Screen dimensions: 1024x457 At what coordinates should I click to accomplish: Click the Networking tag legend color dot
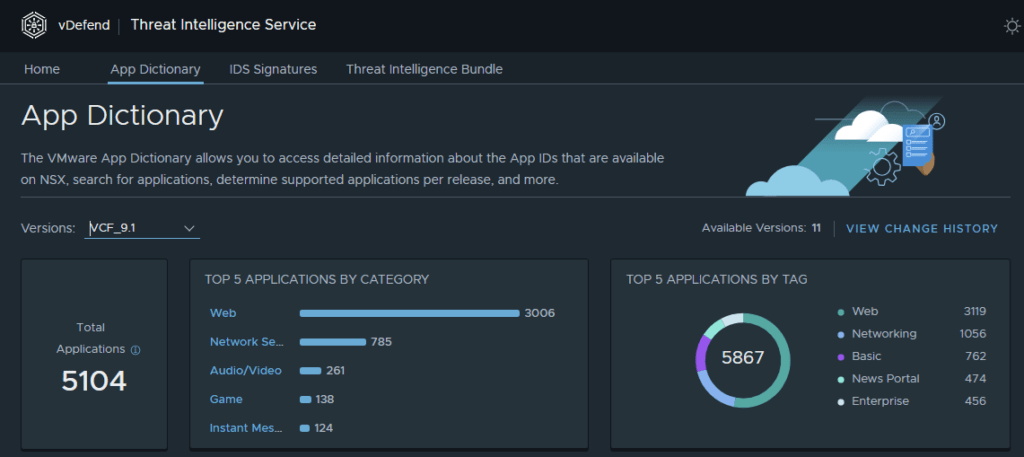pyautogui.click(x=841, y=334)
